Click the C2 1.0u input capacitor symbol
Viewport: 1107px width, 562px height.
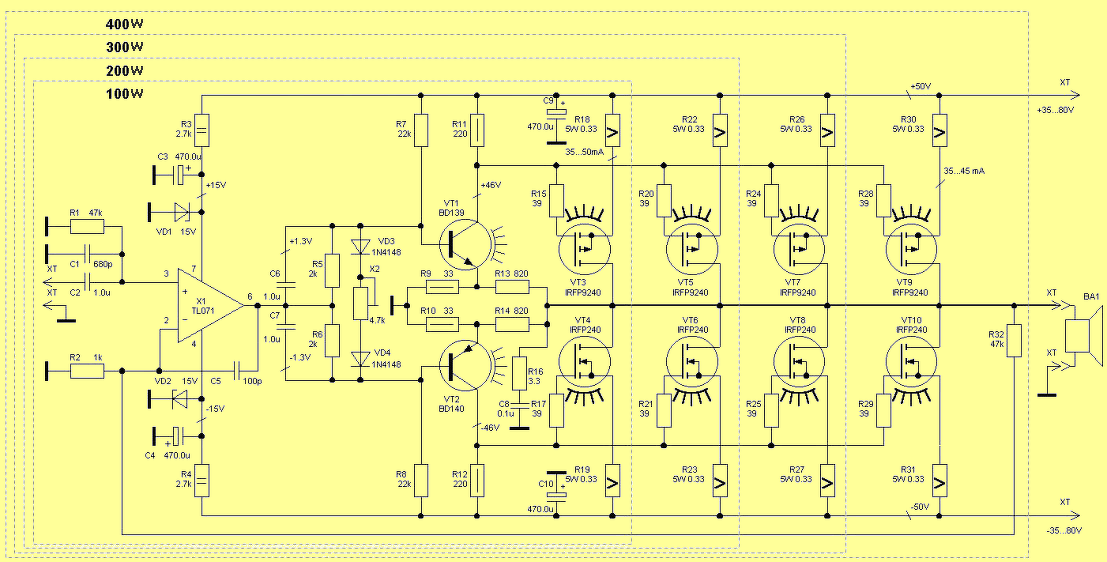(x=88, y=282)
